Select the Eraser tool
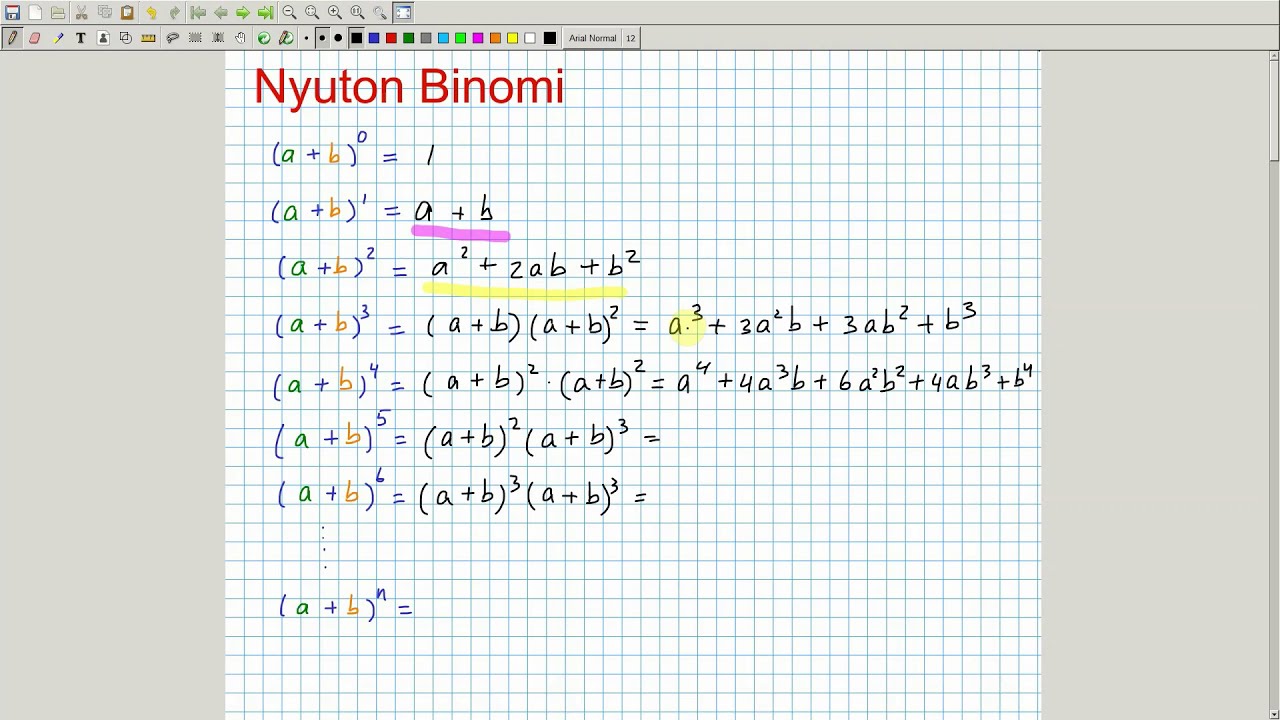The height and width of the screenshot is (720, 1280). click(35, 38)
